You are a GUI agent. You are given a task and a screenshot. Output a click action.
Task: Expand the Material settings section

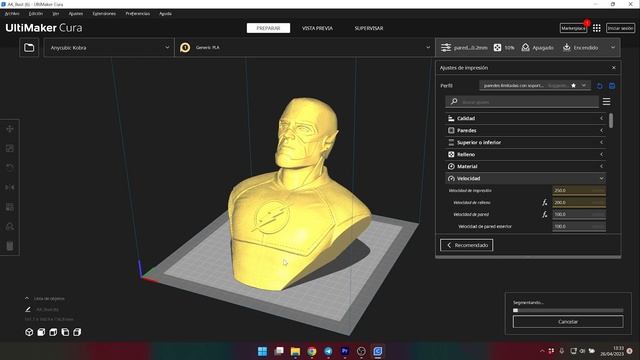[x=525, y=167]
